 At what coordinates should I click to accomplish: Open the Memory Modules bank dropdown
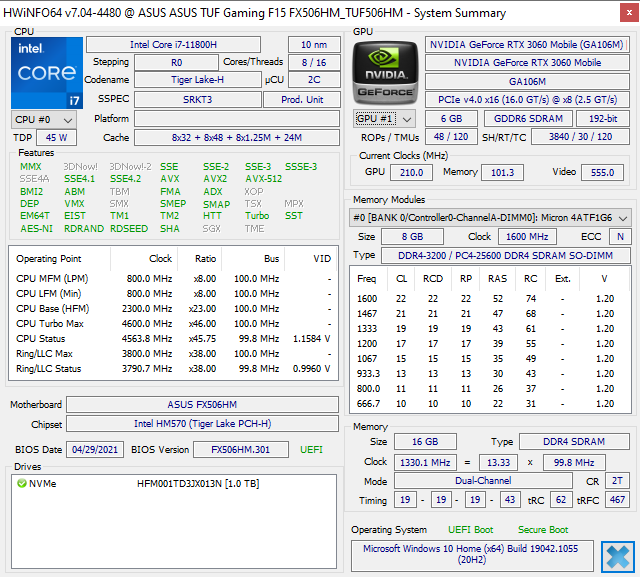click(x=491, y=217)
